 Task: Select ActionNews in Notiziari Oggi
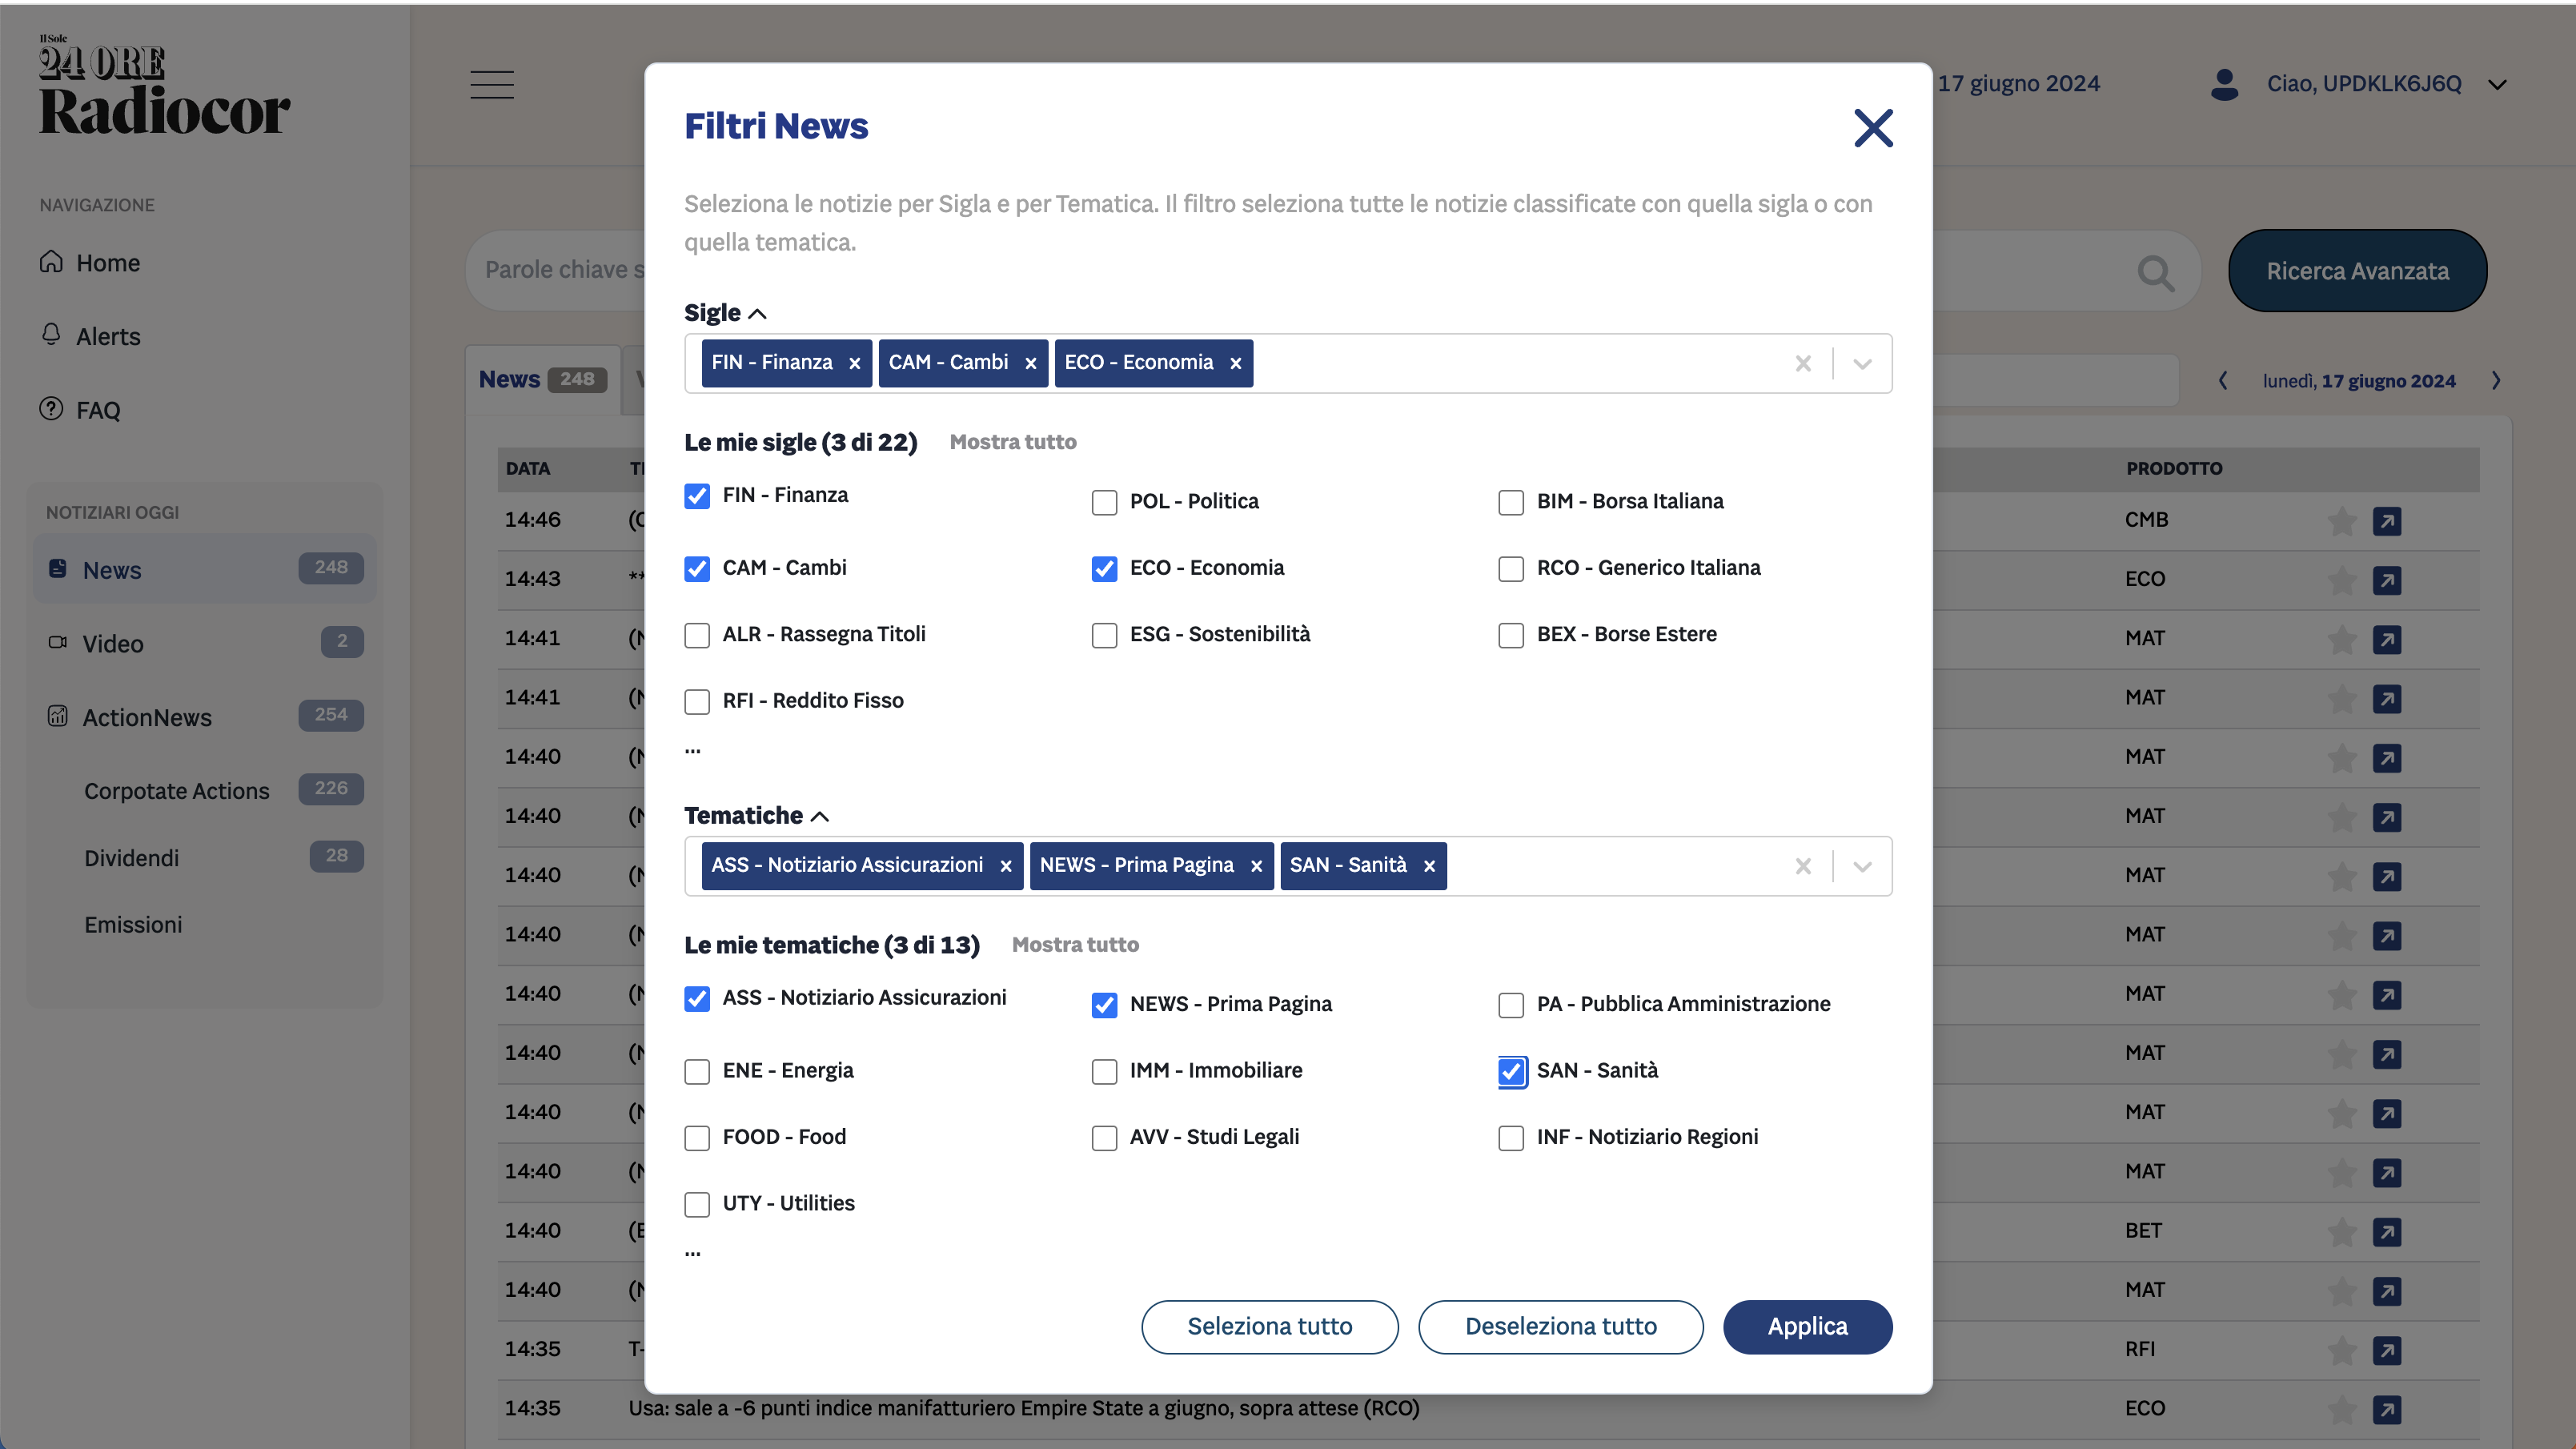click(x=147, y=717)
